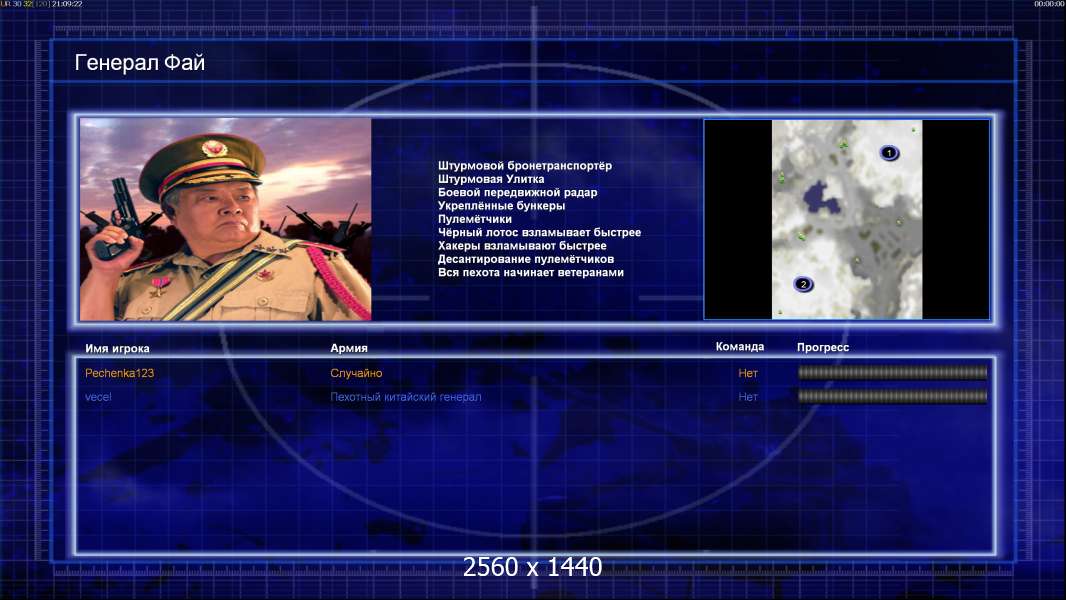The image size is (1066, 600).
Task: Click the vecel loading progress bar
Action: [x=893, y=396]
